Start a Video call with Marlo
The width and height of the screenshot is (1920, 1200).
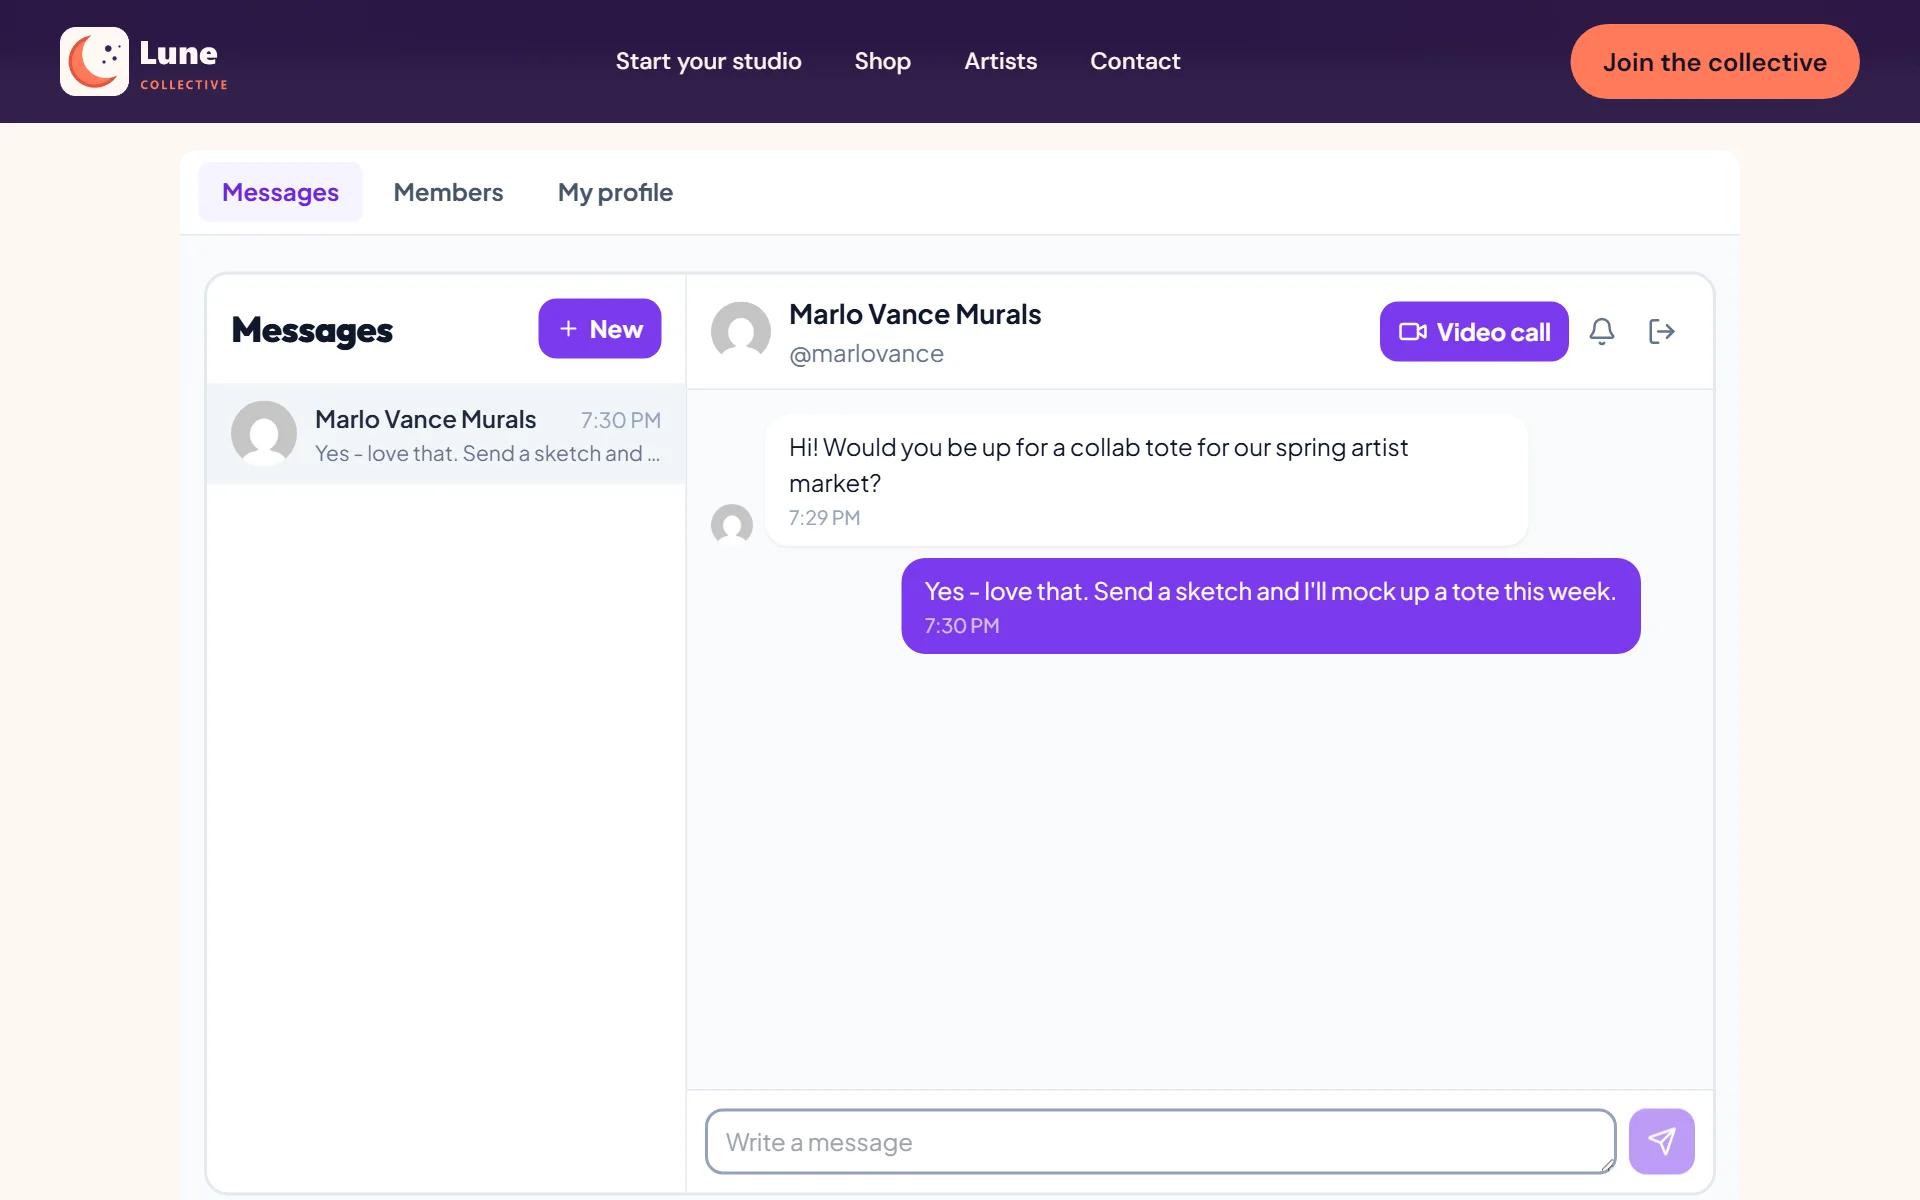click(1474, 331)
